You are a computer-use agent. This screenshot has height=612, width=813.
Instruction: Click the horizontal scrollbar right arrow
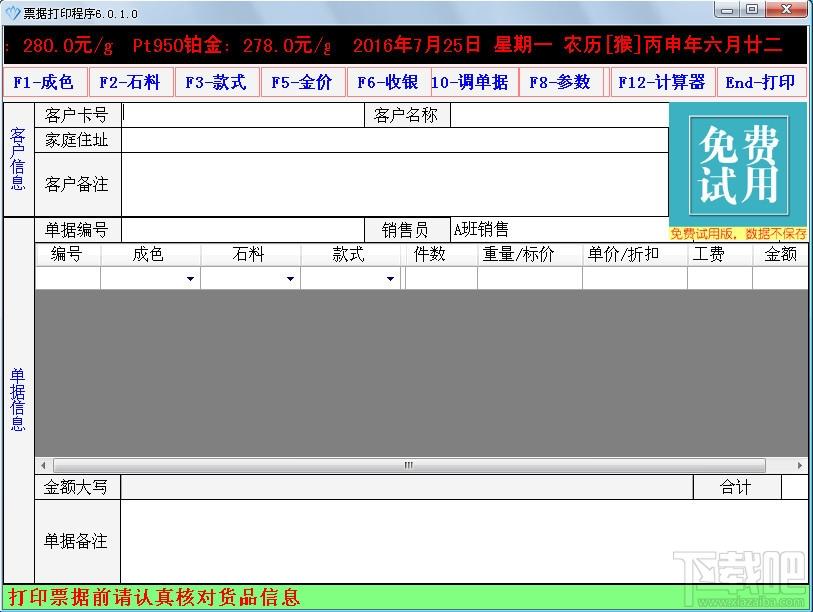click(x=800, y=465)
